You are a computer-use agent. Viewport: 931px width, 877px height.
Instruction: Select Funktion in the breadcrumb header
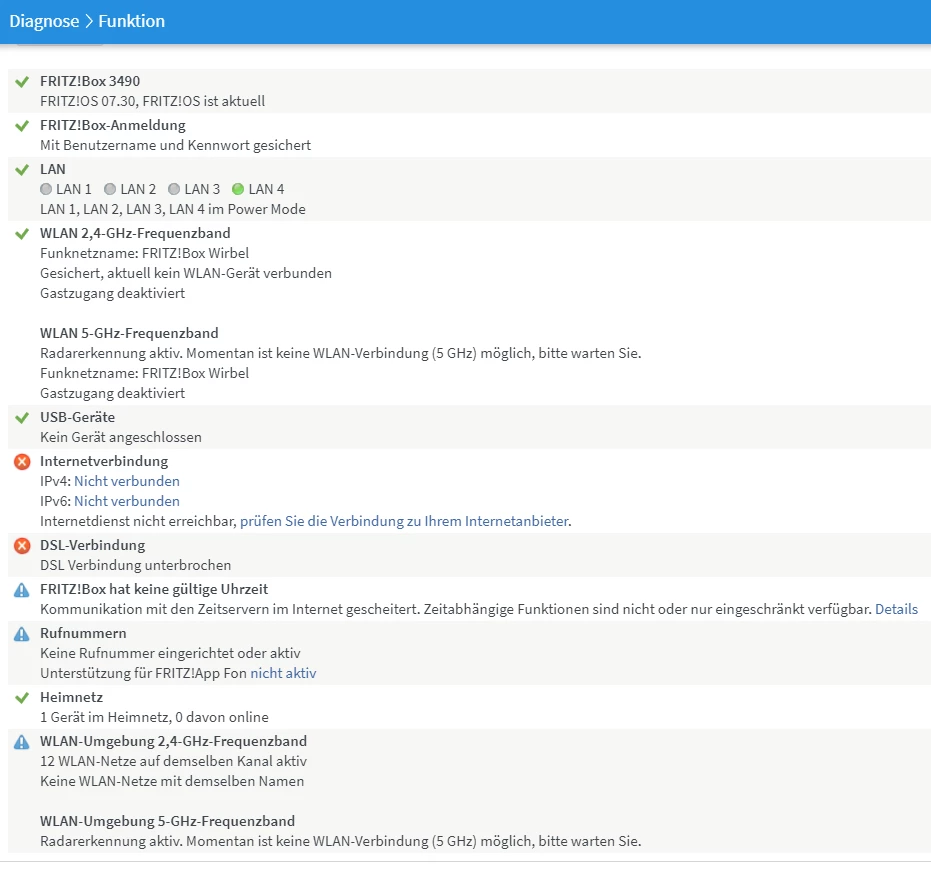pos(132,21)
